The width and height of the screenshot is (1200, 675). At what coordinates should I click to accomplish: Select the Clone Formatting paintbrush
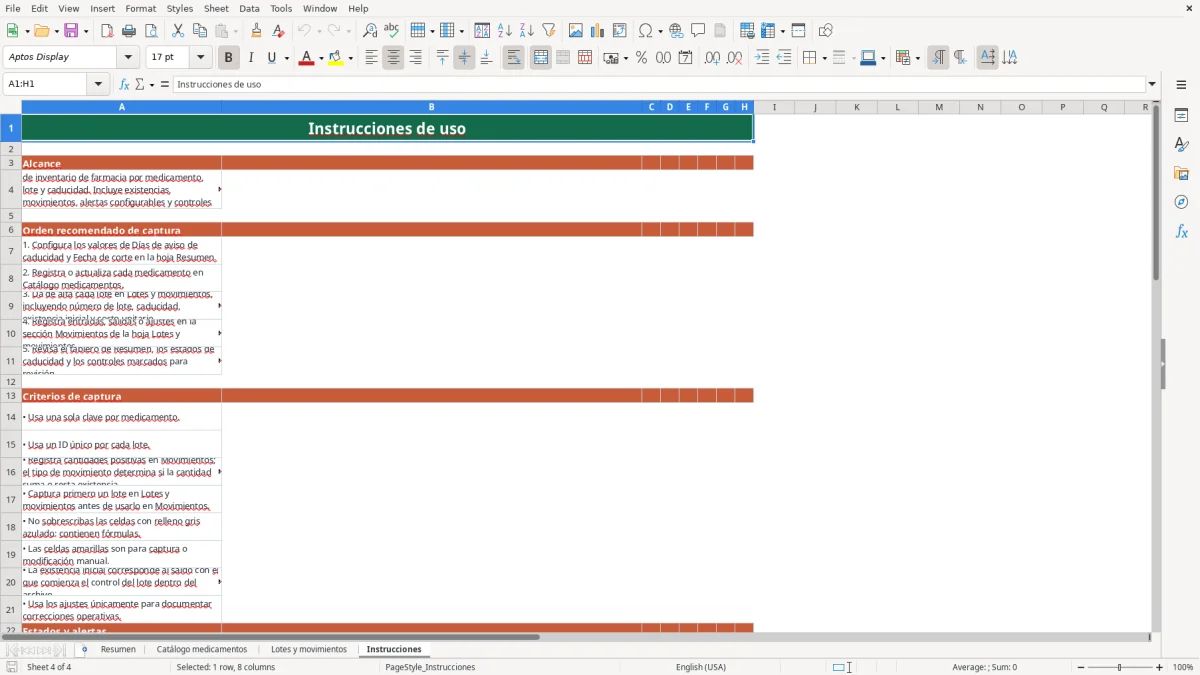tap(257, 31)
